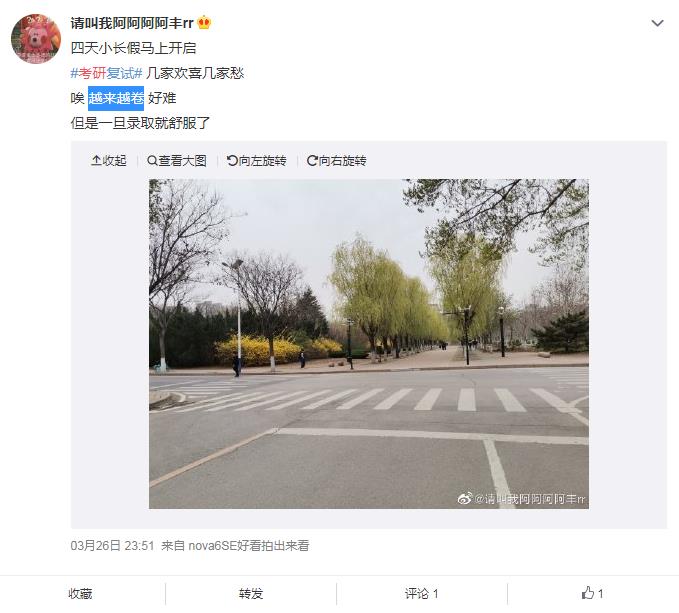Click the counterclockwise rotate icon
The width and height of the screenshot is (679, 613).
[x=232, y=161]
